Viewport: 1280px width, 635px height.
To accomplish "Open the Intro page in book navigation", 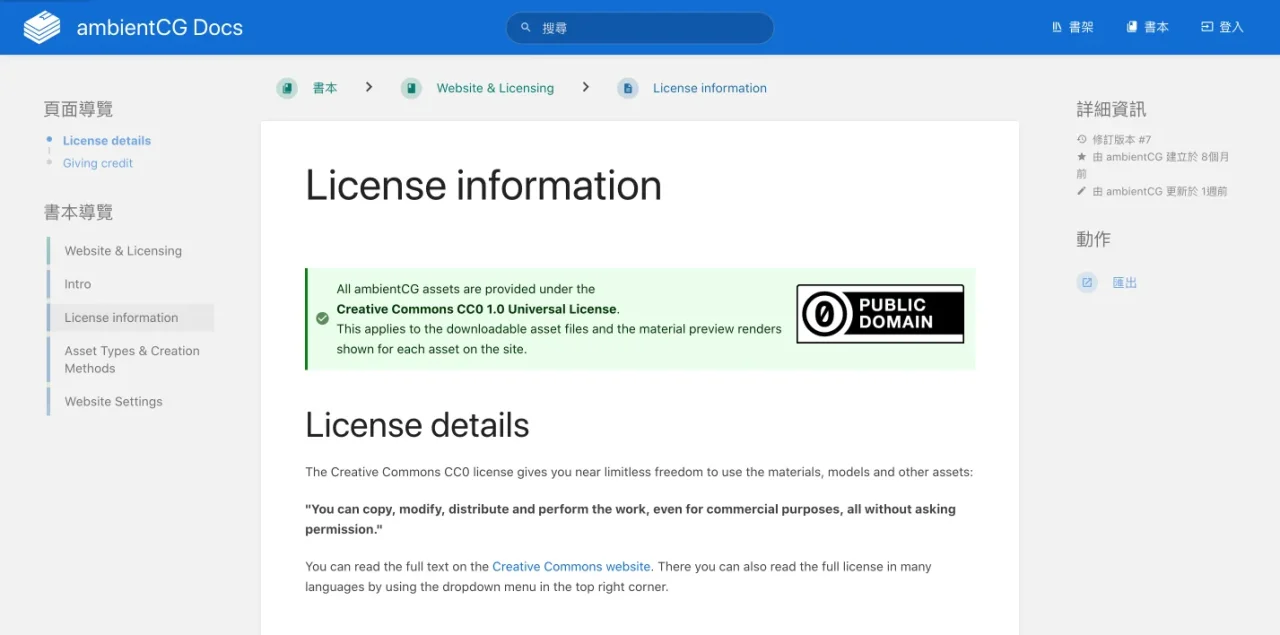I will point(78,284).
